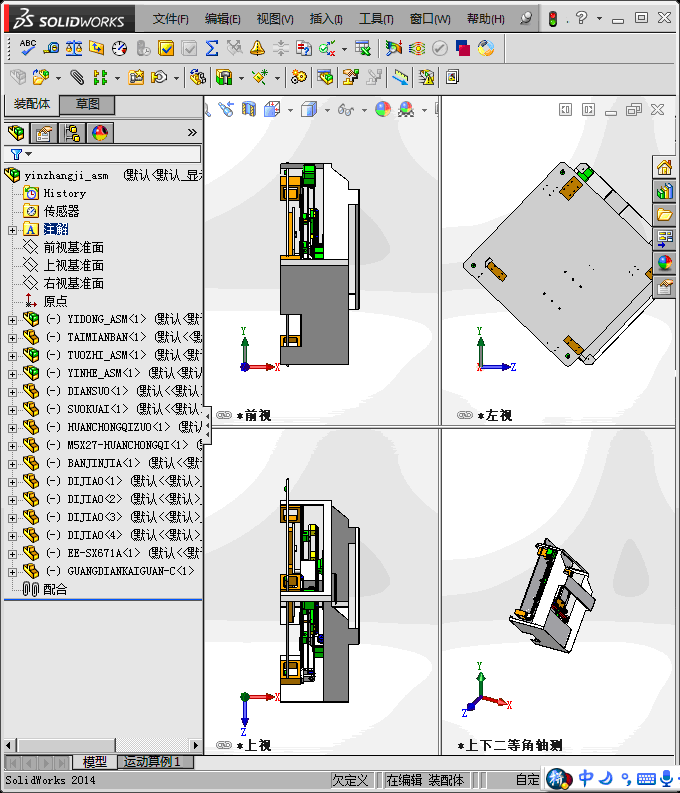Run the ABC spell checker tool

point(27,48)
